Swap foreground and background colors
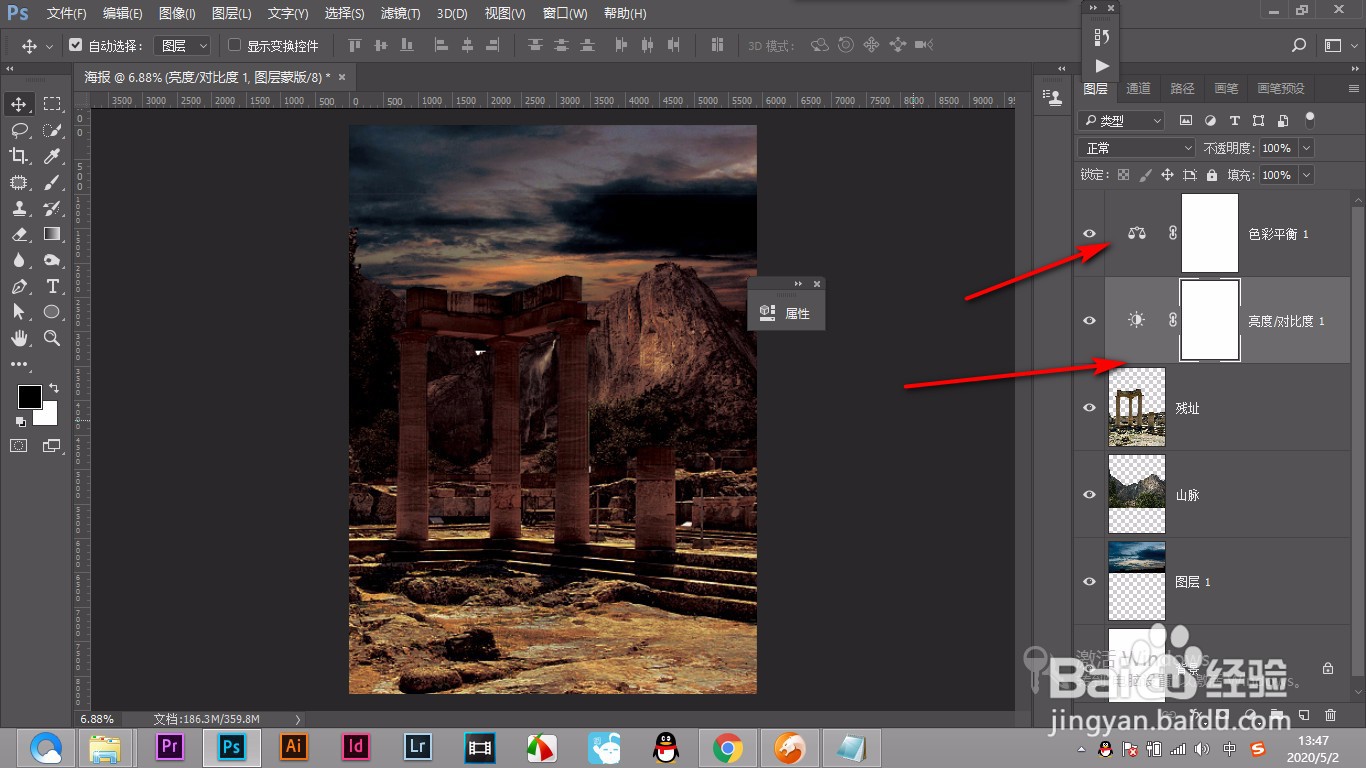The height and width of the screenshot is (768, 1366). pyautogui.click(x=54, y=387)
